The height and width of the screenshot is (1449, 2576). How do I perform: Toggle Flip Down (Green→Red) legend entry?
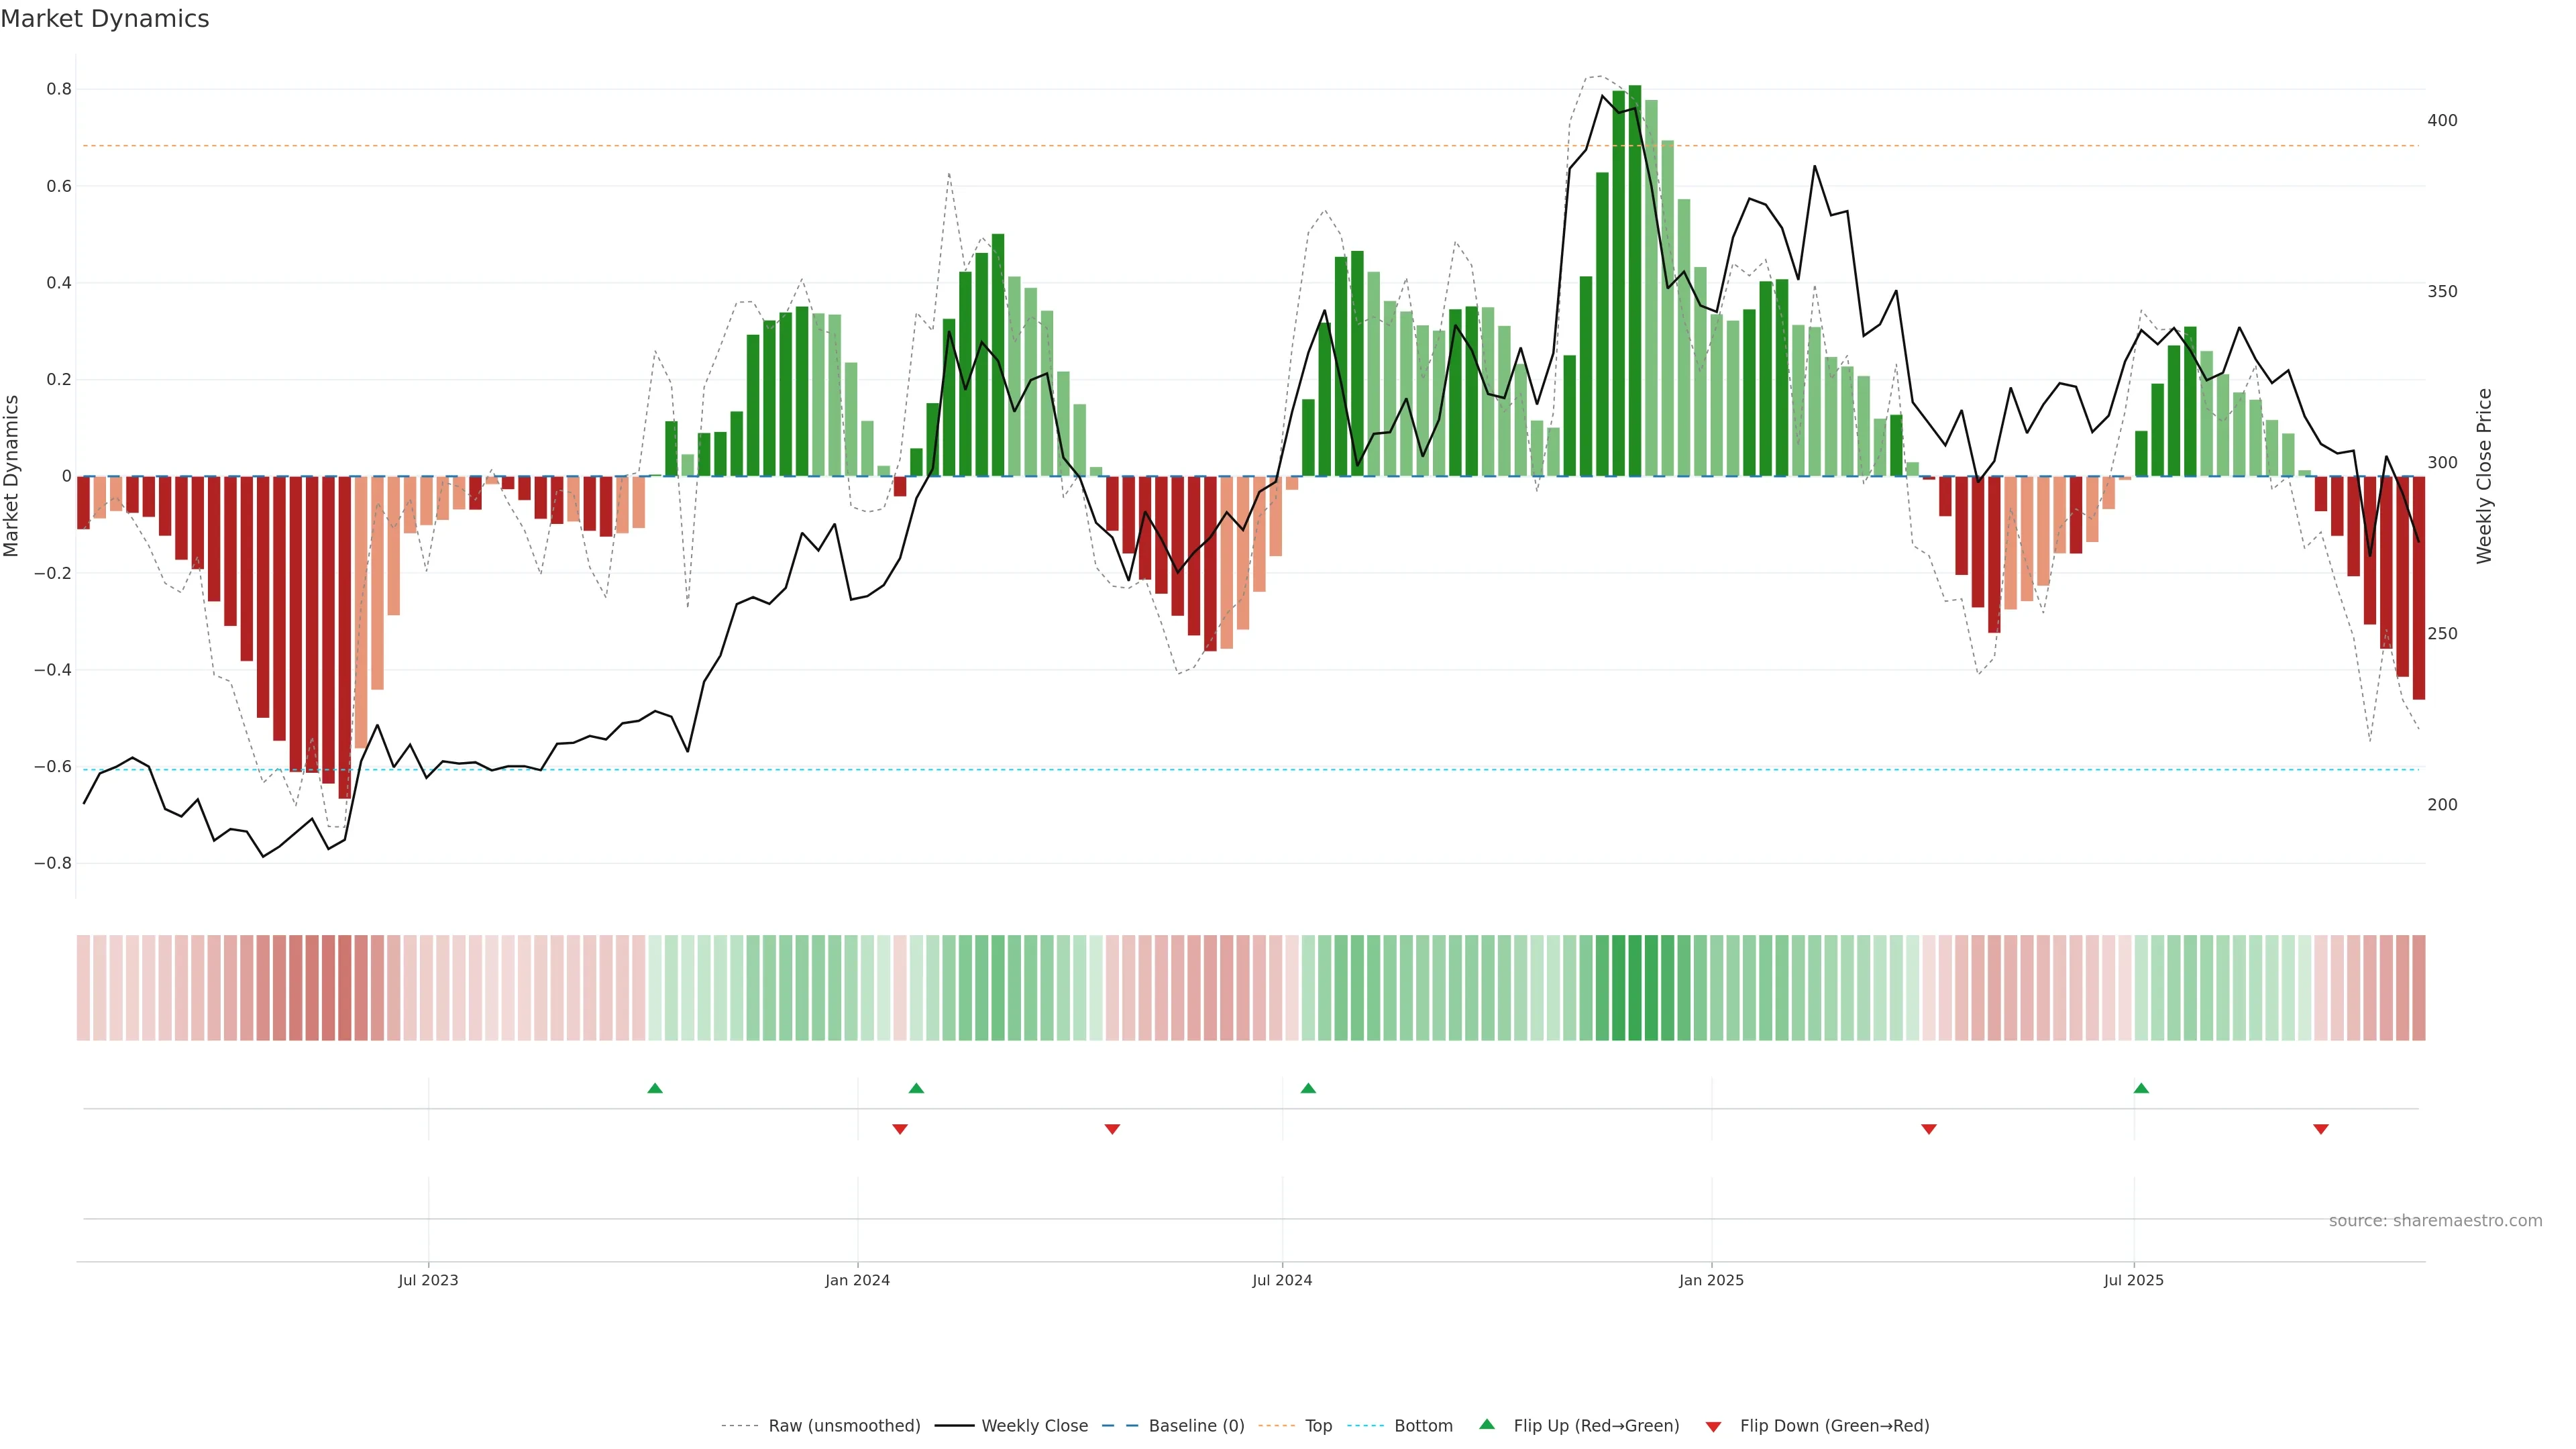coord(1834,1426)
